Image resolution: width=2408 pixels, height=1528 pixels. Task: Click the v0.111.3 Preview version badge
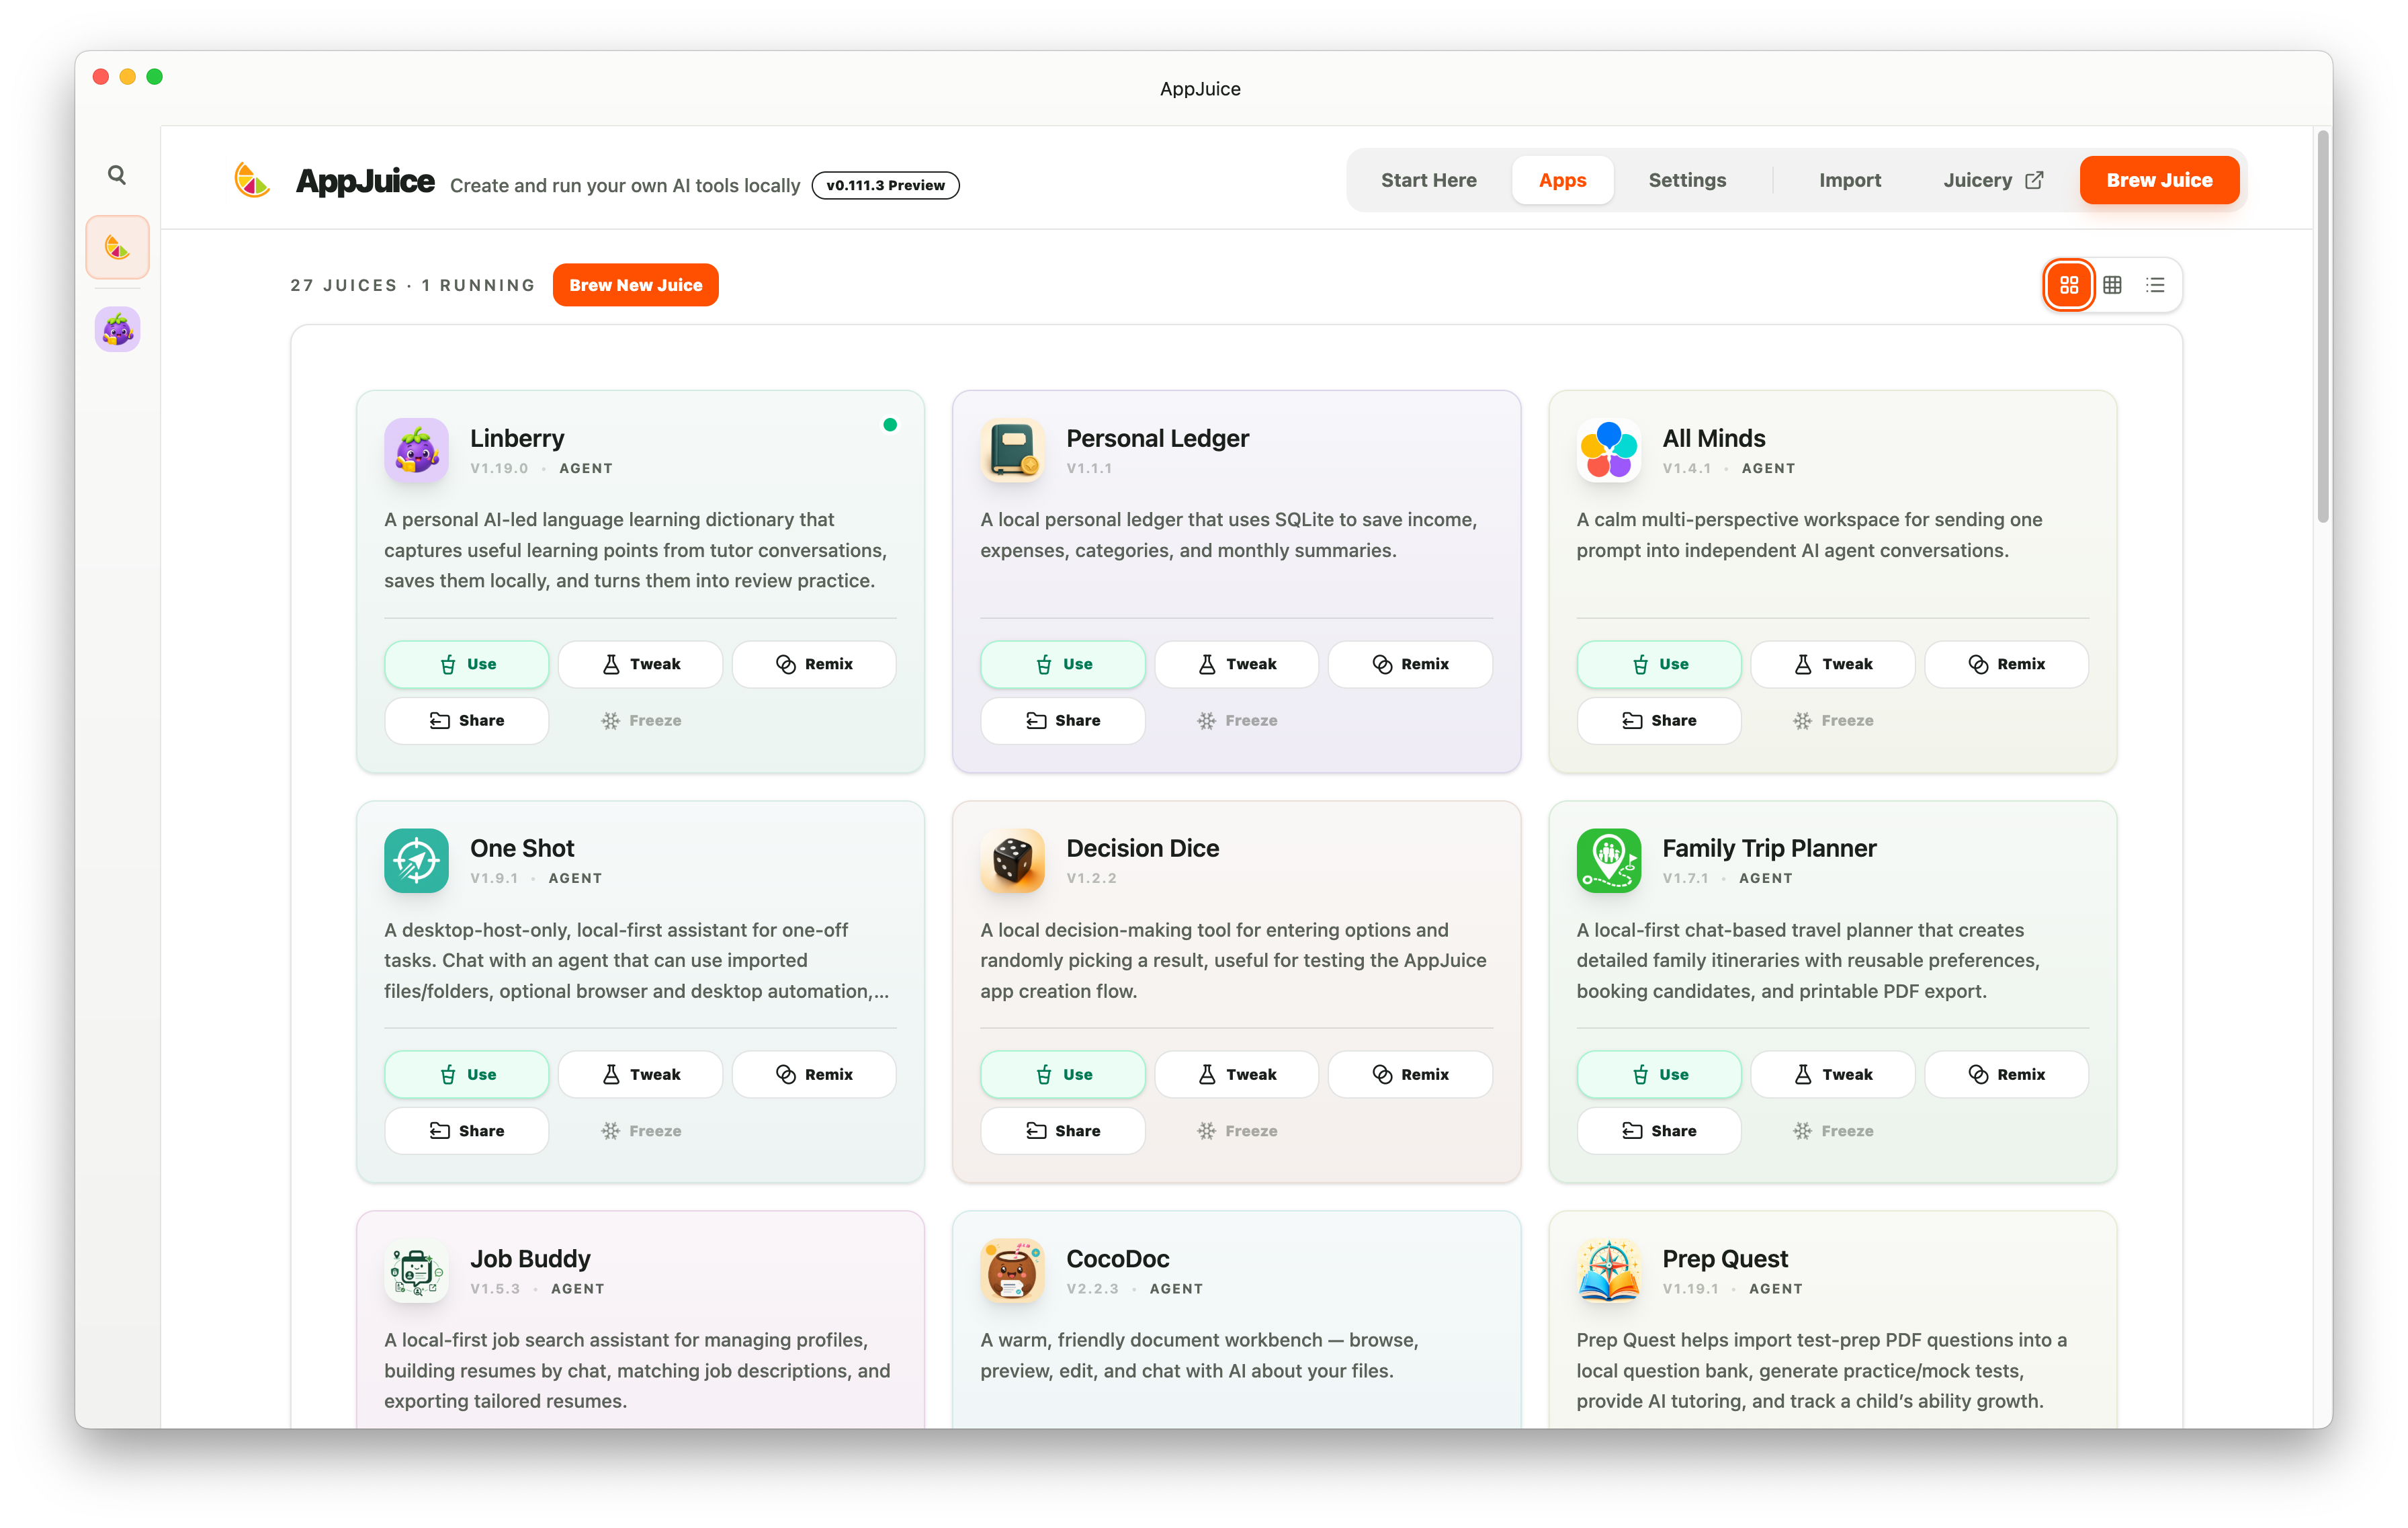pyautogui.click(x=885, y=185)
